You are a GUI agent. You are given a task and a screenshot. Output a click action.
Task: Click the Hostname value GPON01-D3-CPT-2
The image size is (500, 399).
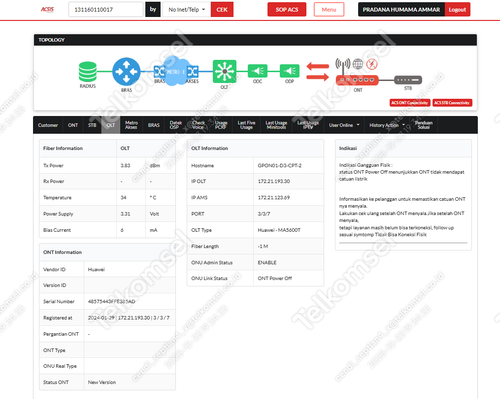(279, 165)
